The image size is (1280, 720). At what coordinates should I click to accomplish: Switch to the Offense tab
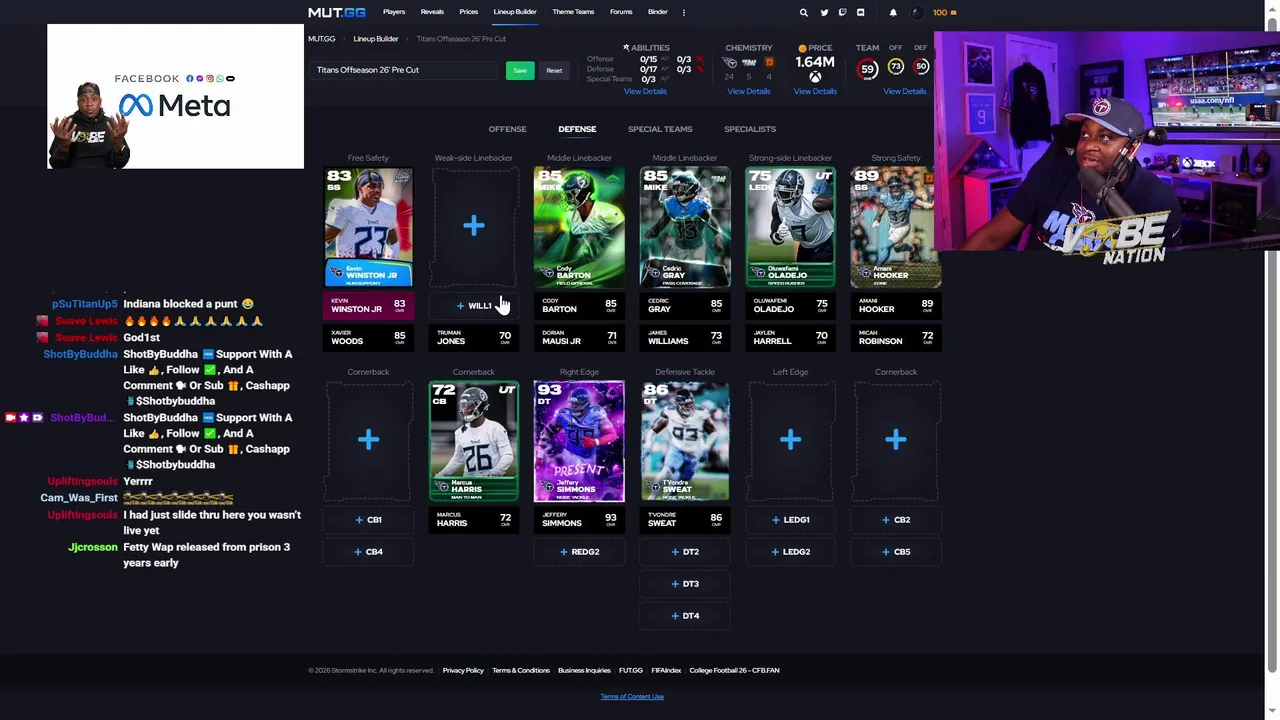click(507, 129)
